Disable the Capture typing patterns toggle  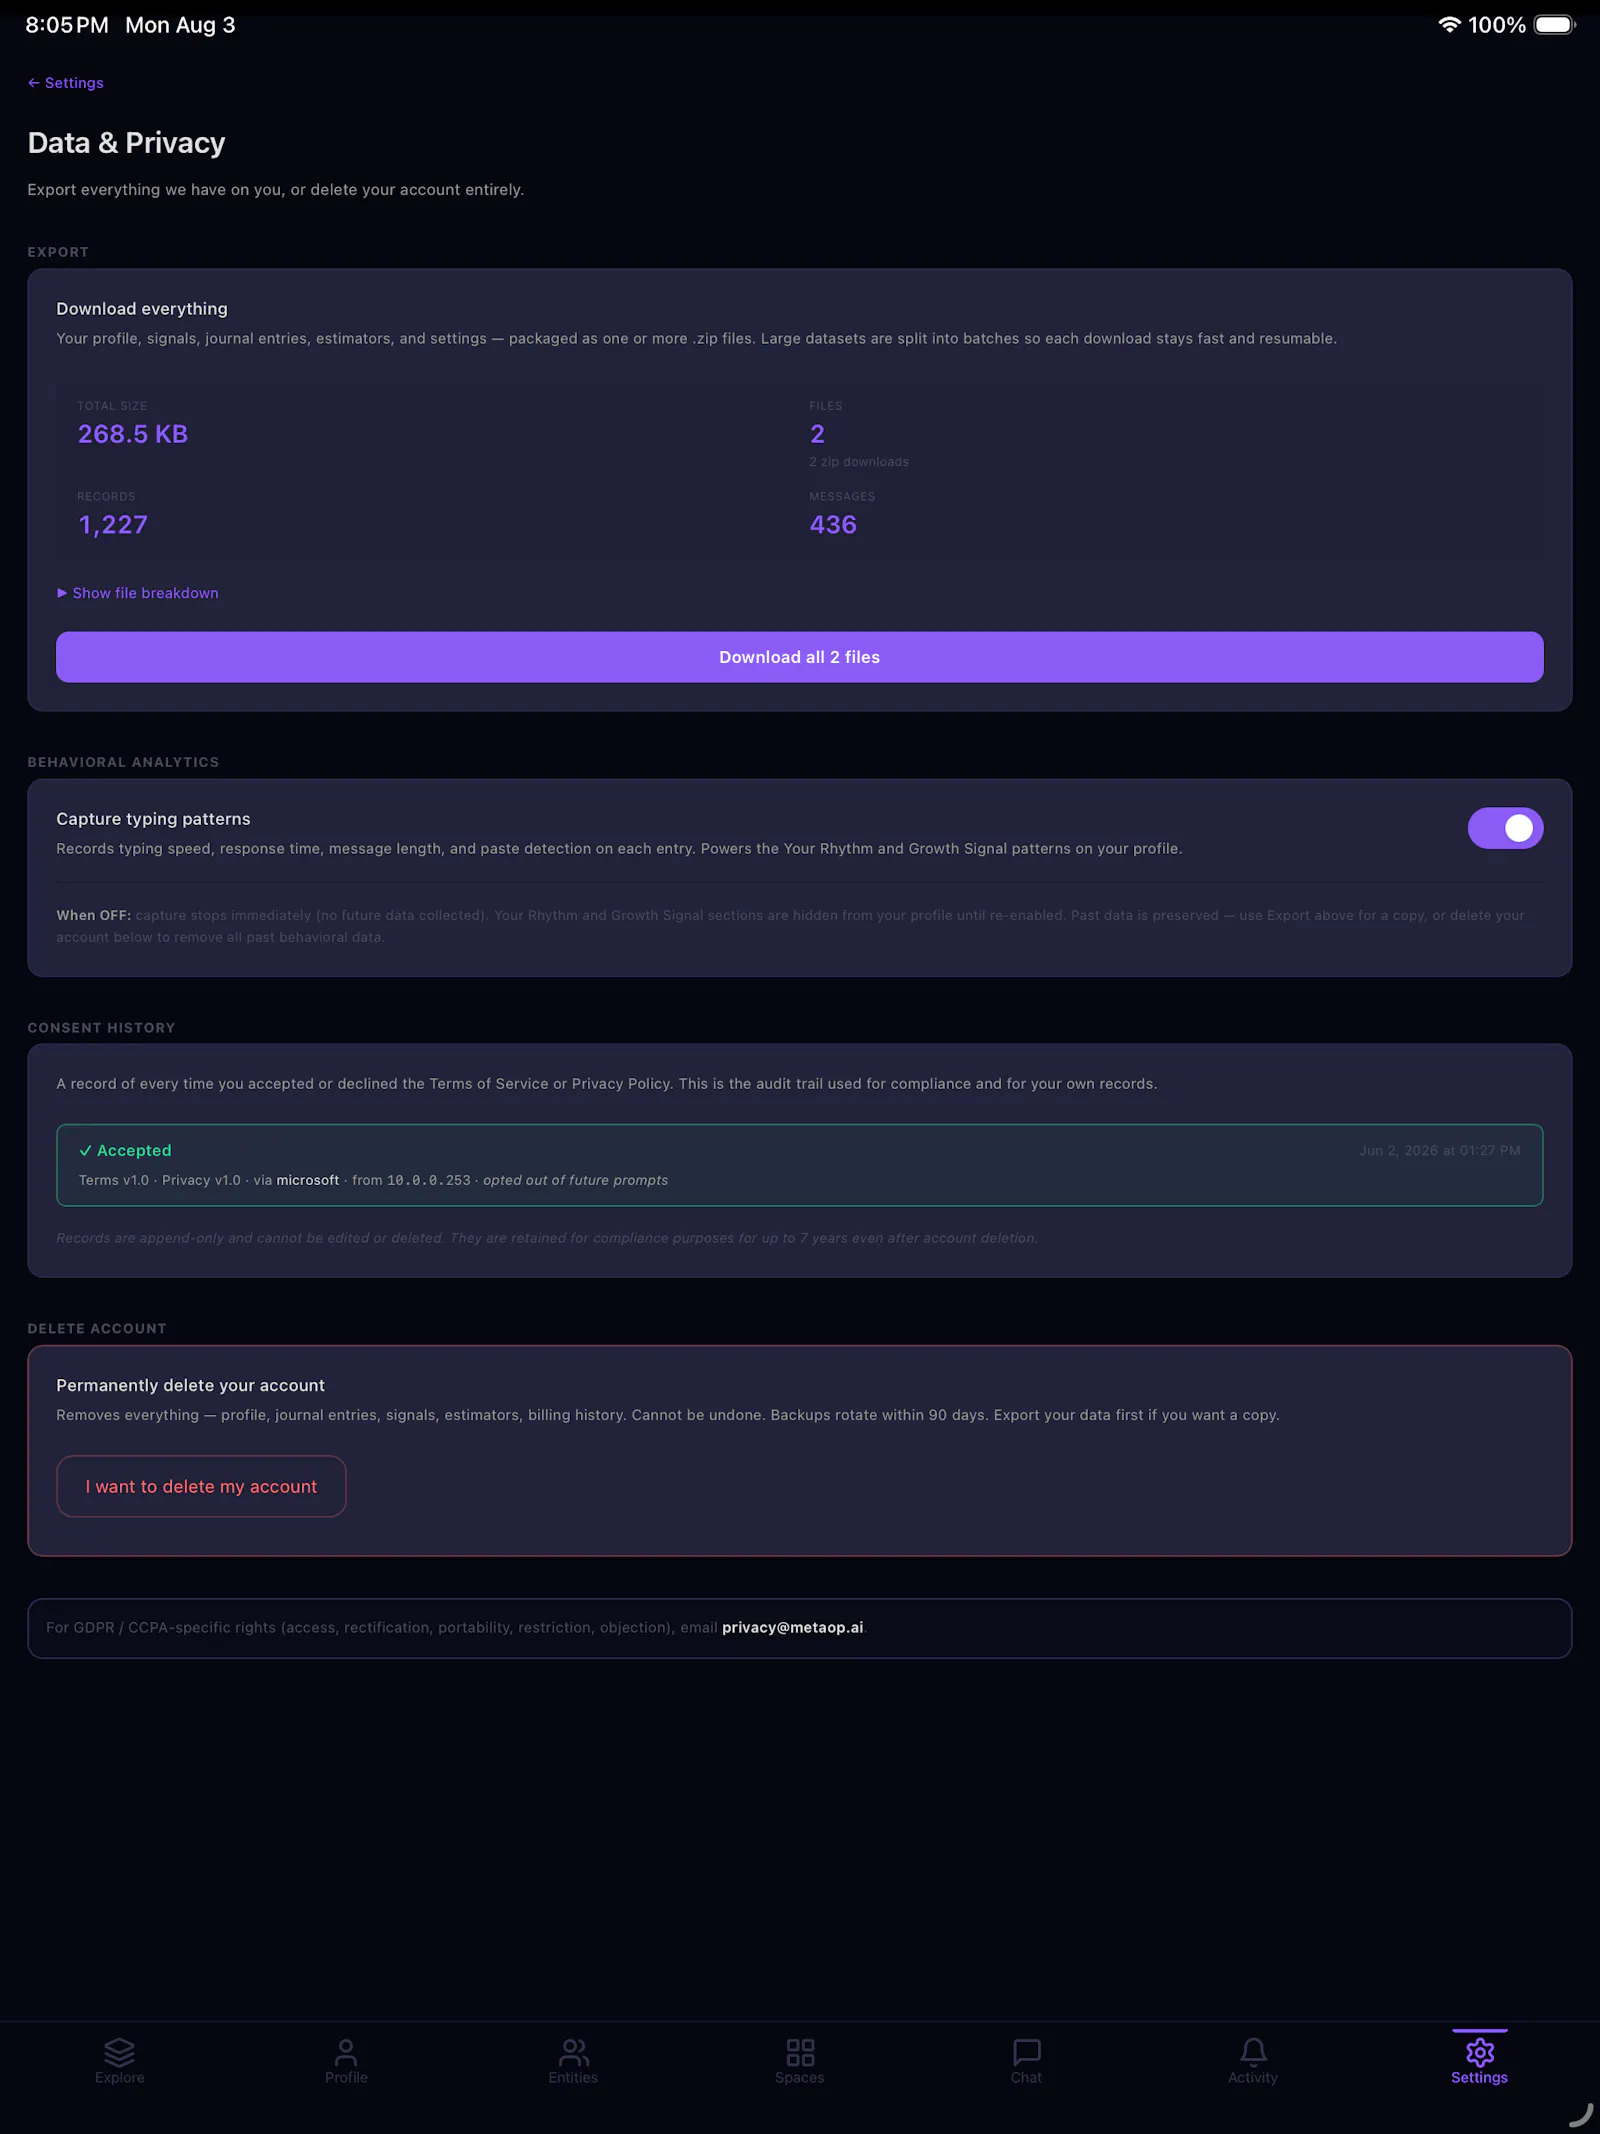[1505, 828]
